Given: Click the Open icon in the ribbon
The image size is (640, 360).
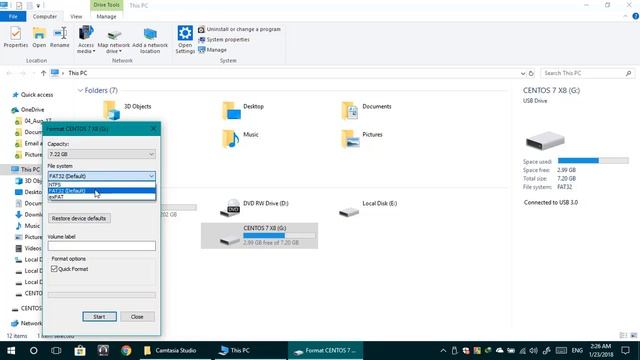Looking at the screenshot, I should (x=39, y=37).
